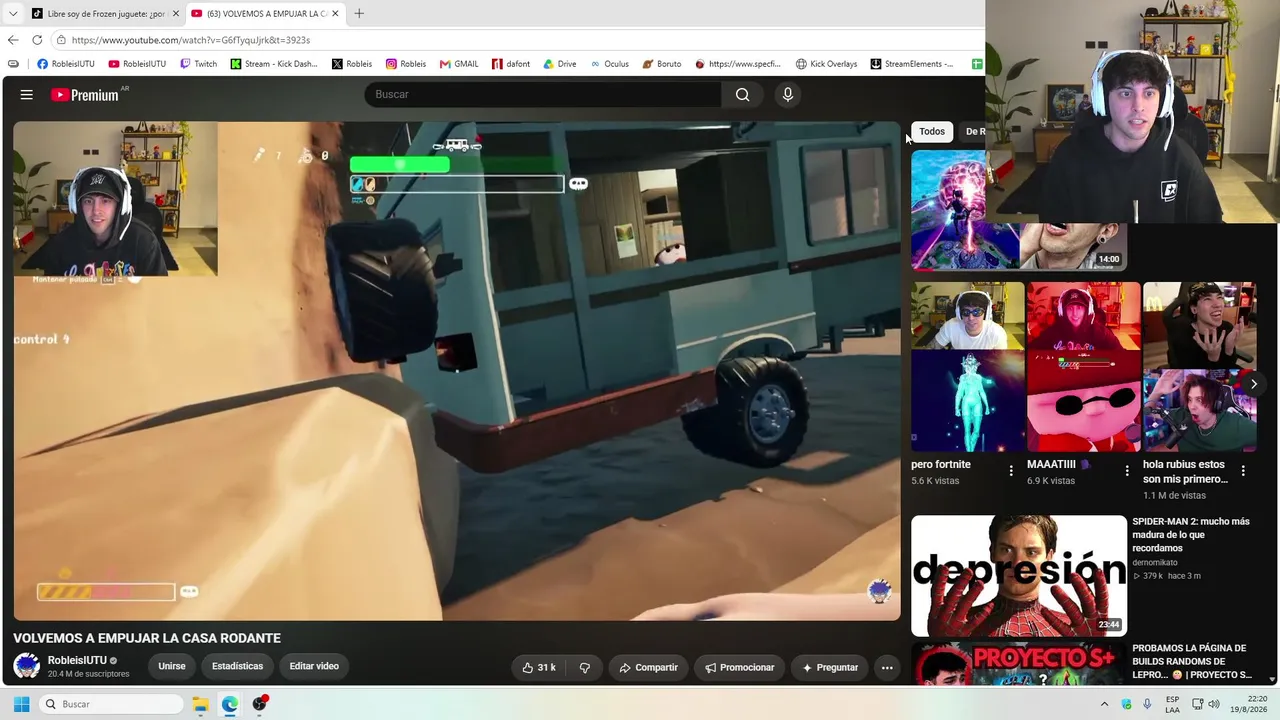Viewport: 1280px width, 720px height.
Task: Go to YouTube Premium home logo
Action: 85,95
